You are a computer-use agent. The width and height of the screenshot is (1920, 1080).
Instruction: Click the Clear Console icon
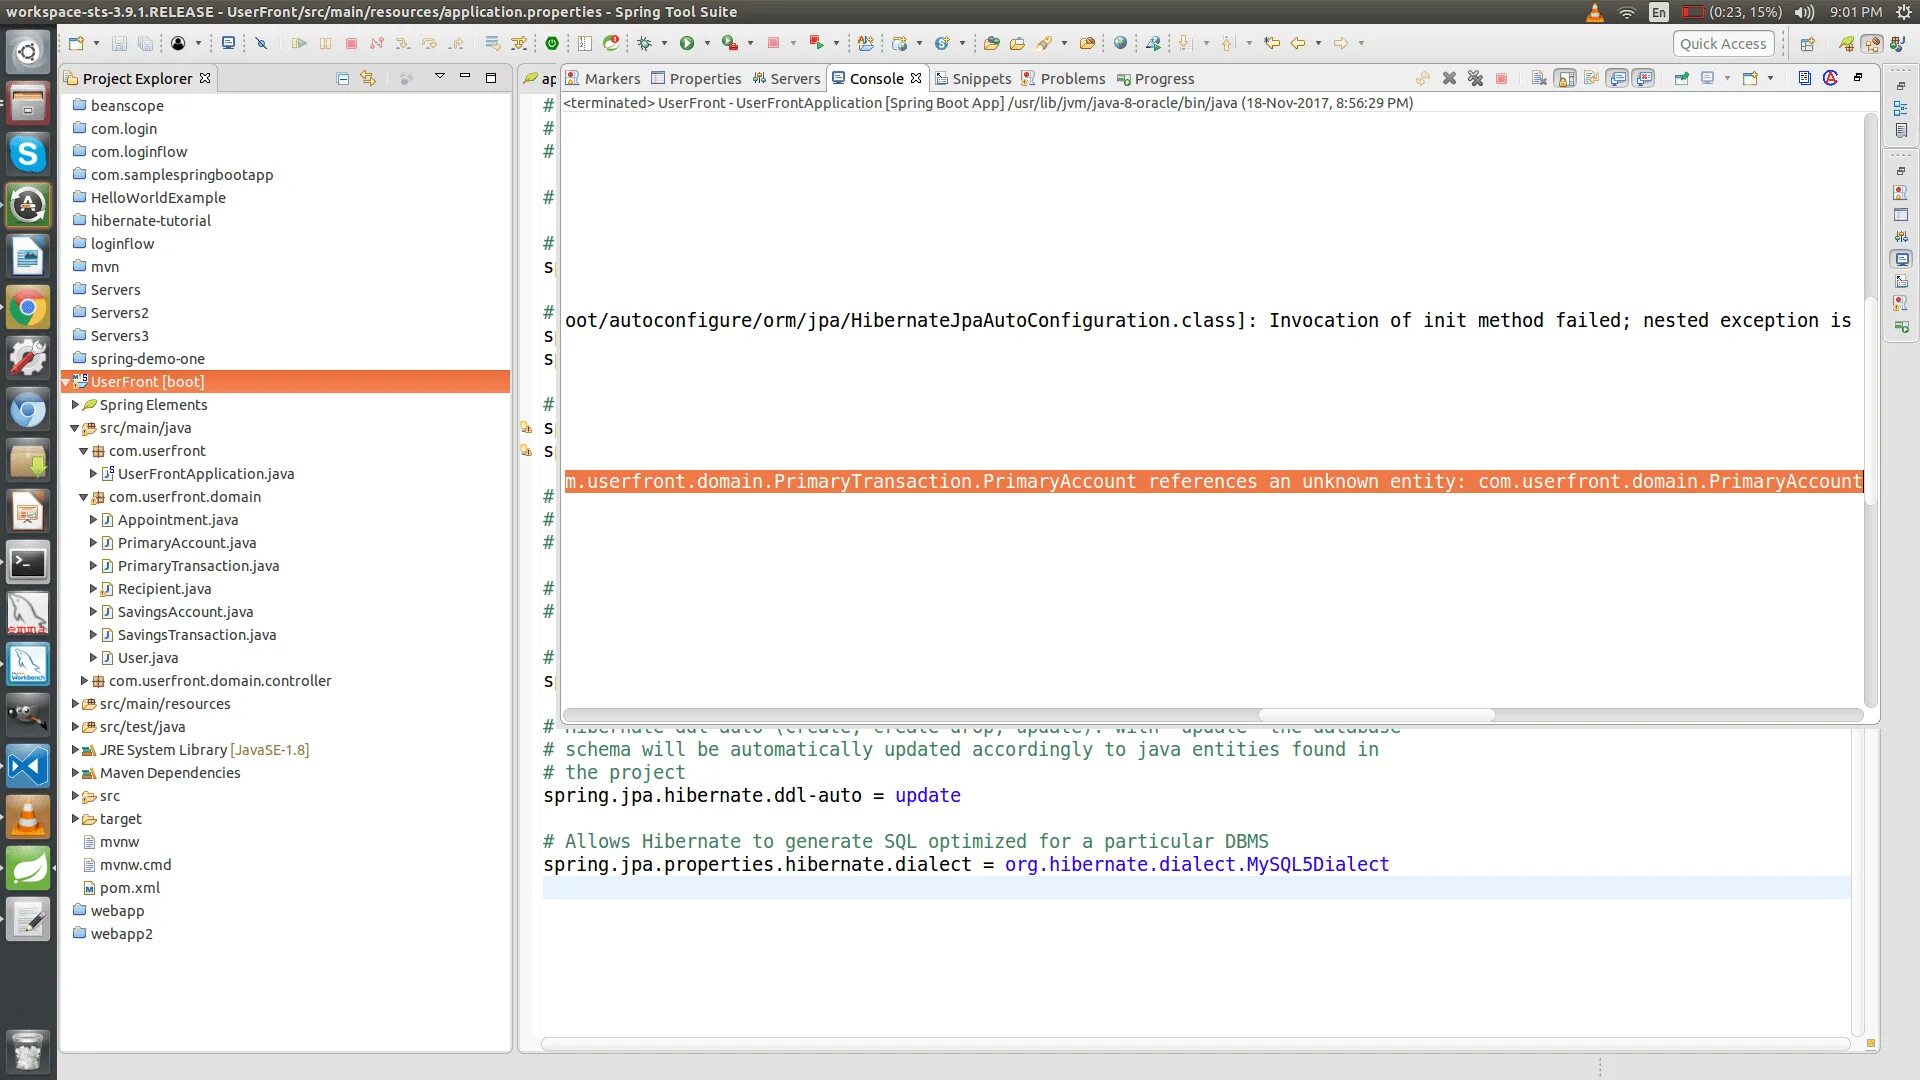point(1539,78)
